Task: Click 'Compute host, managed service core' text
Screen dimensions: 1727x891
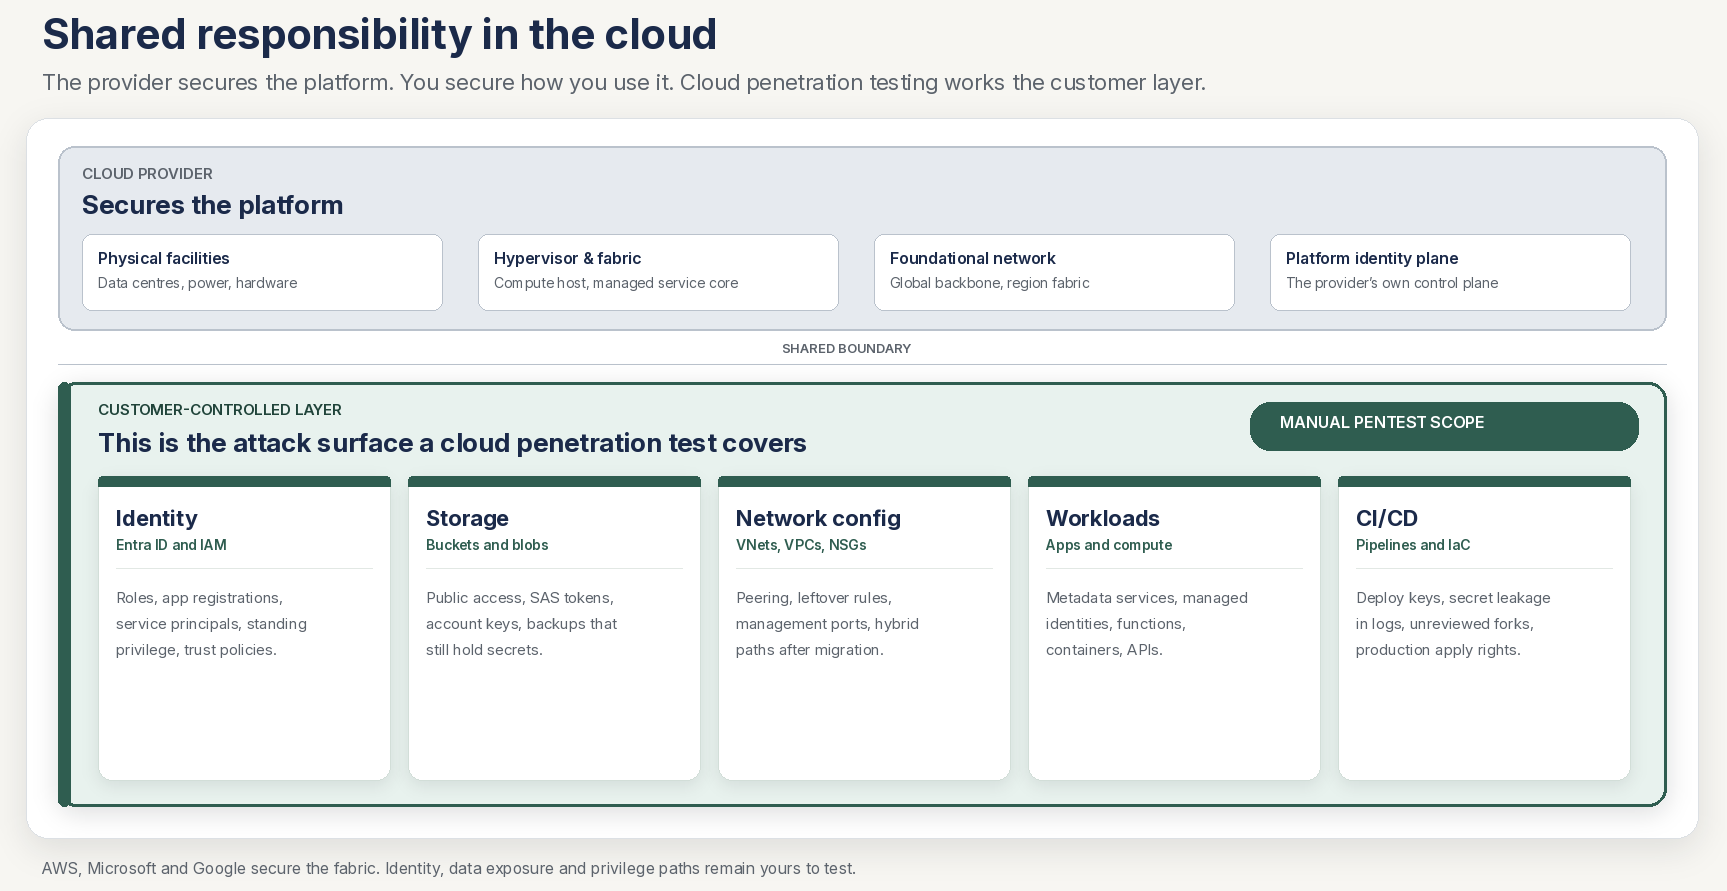Action: point(616,283)
